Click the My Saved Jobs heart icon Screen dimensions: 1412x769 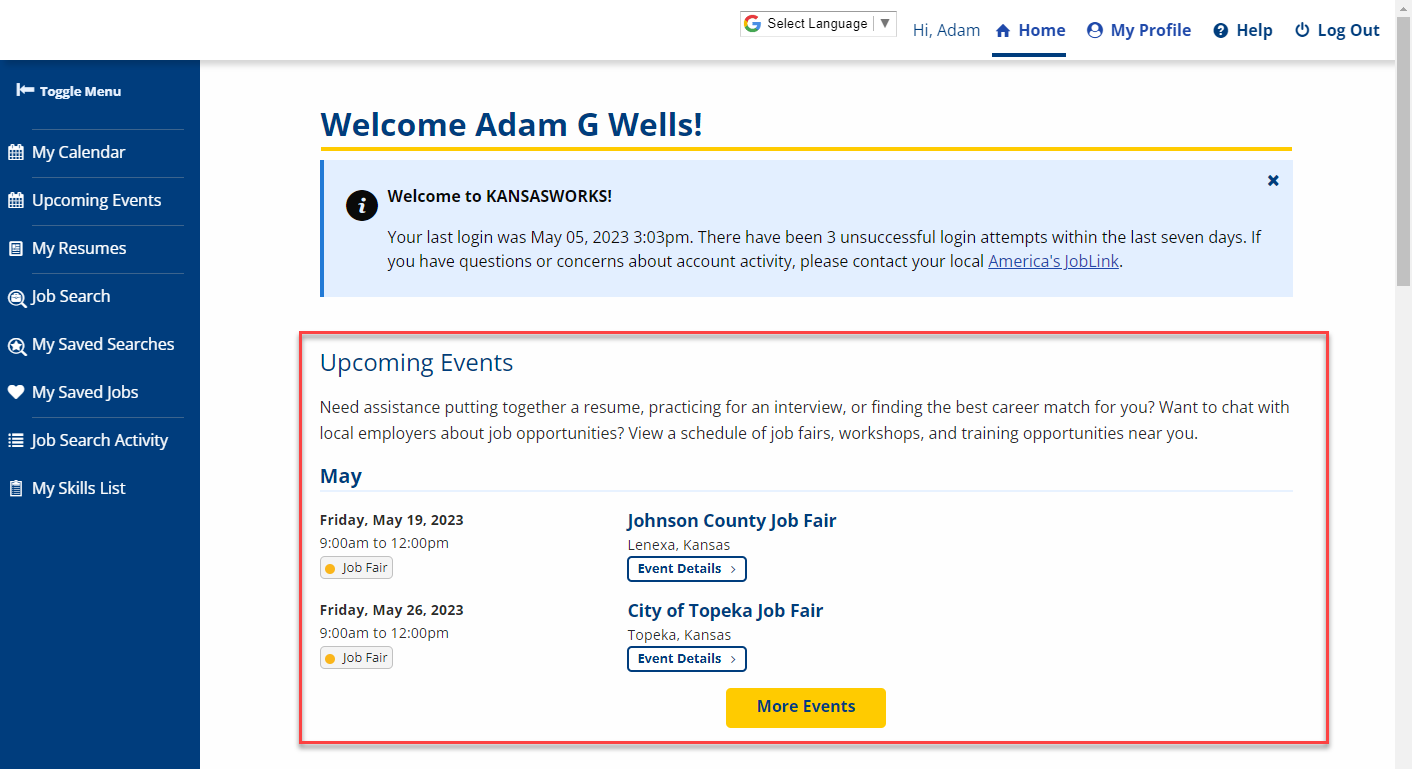pos(16,393)
